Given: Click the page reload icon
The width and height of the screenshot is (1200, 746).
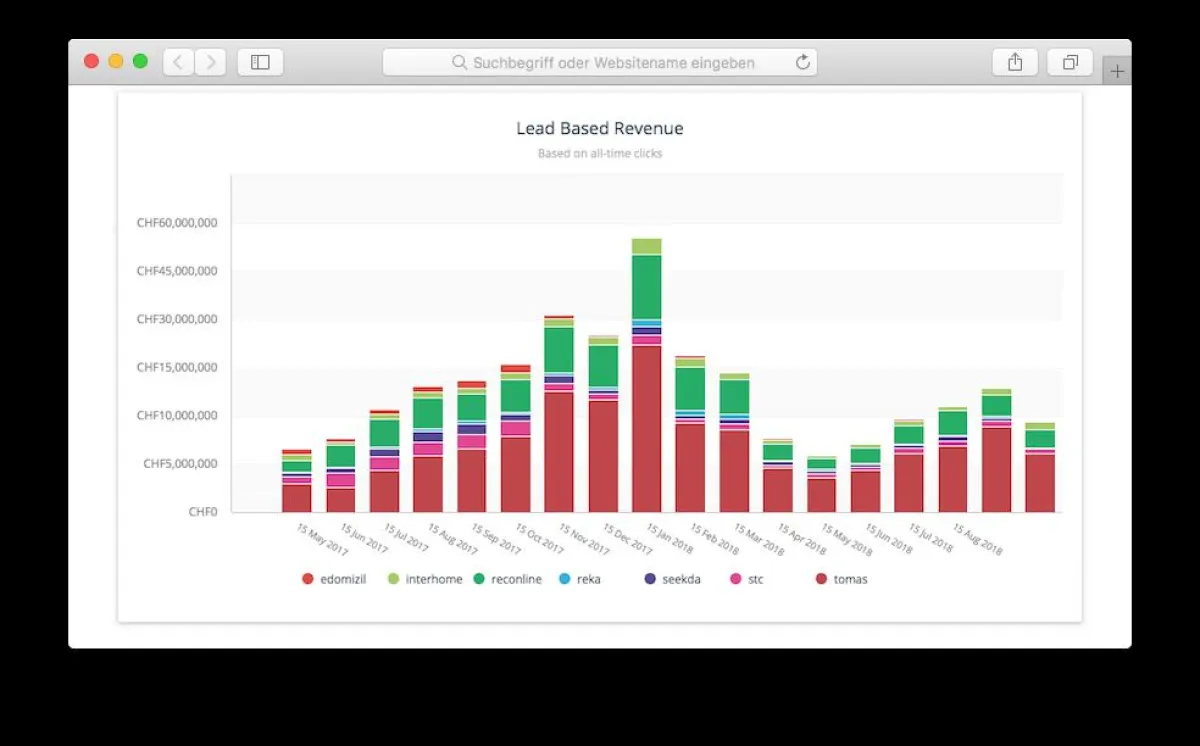Looking at the screenshot, I should pyautogui.click(x=802, y=62).
